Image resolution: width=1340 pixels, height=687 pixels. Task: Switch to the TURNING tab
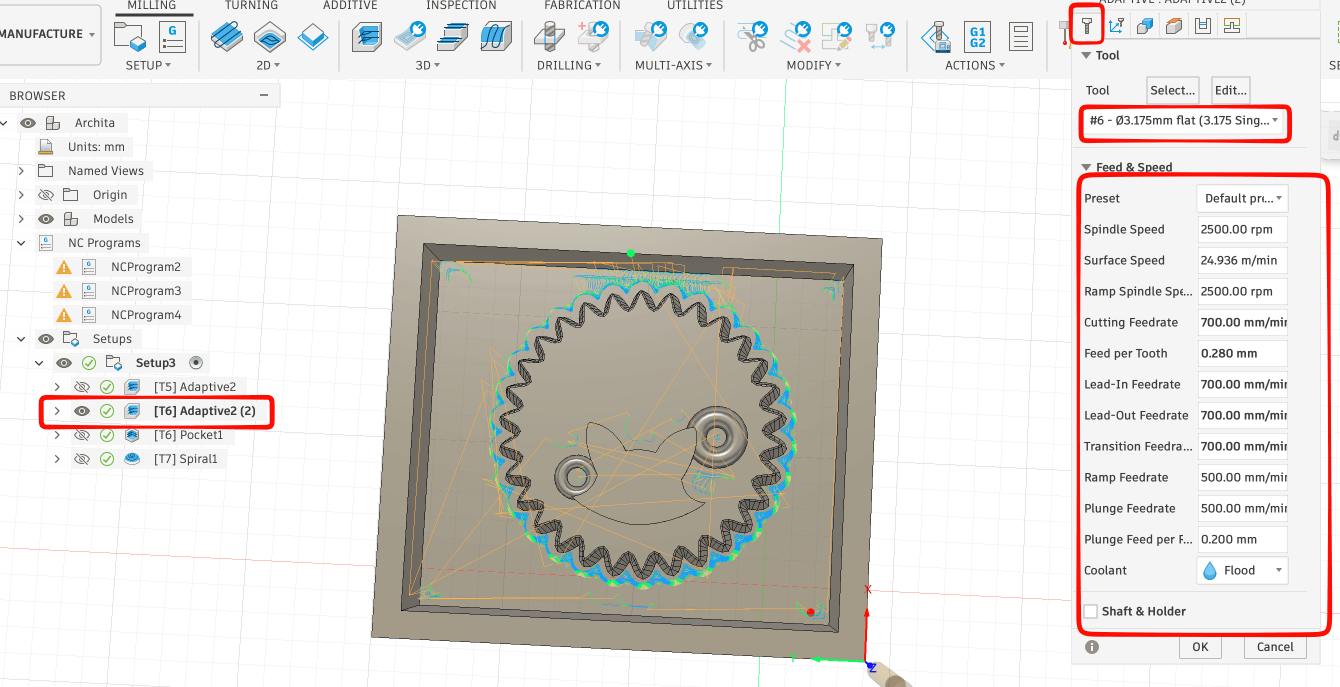[x=251, y=5]
